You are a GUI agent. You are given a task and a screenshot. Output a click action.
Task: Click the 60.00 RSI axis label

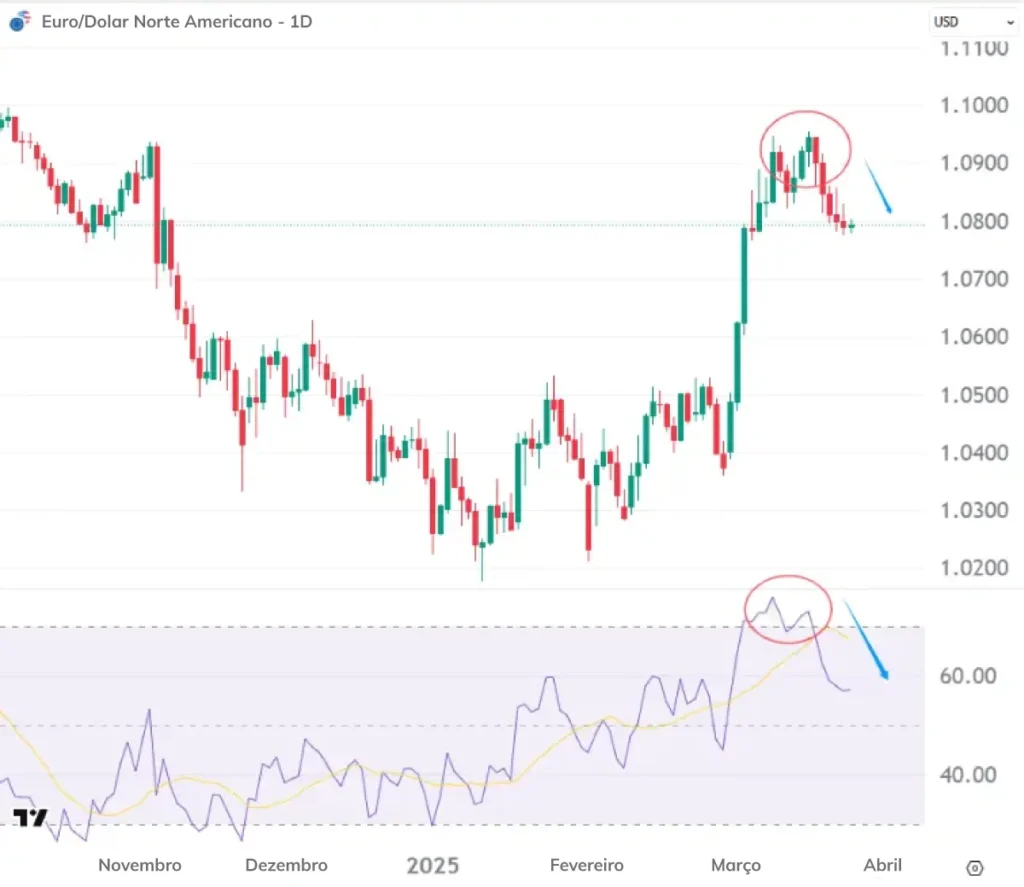pos(968,675)
